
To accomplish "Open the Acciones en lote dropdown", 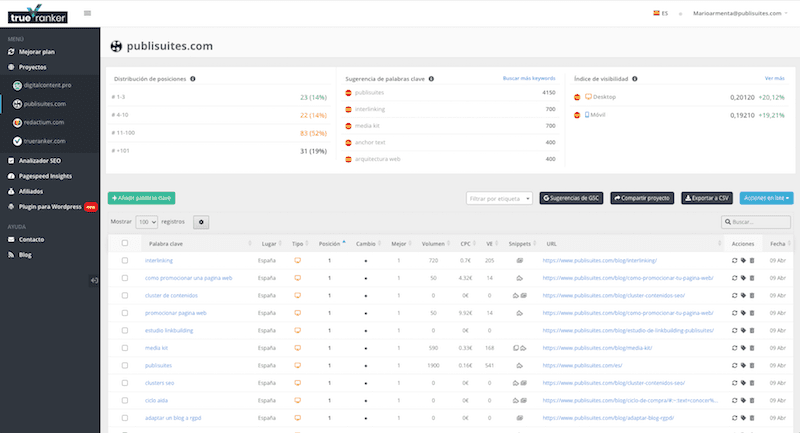I will tap(766, 198).
